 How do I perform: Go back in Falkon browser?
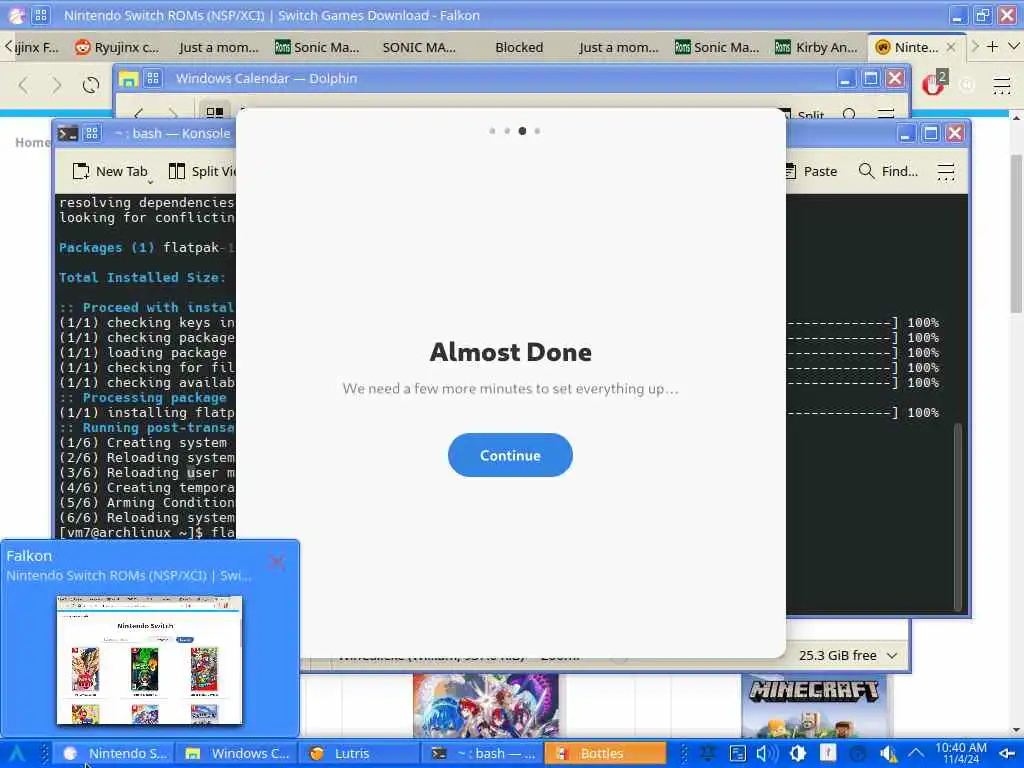24,85
